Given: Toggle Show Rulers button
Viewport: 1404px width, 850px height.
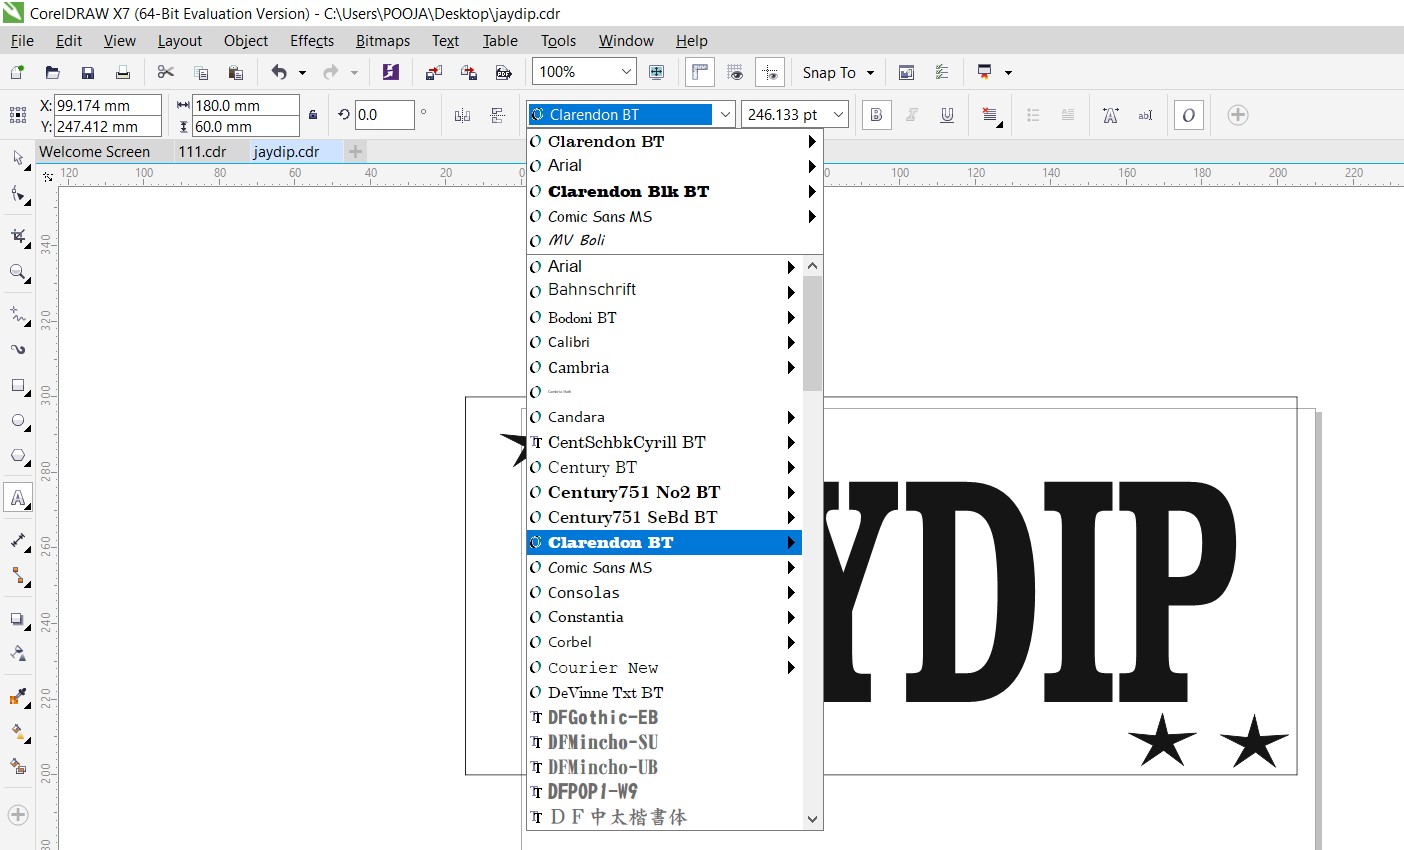Looking at the screenshot, I should (x=700, y=72).
